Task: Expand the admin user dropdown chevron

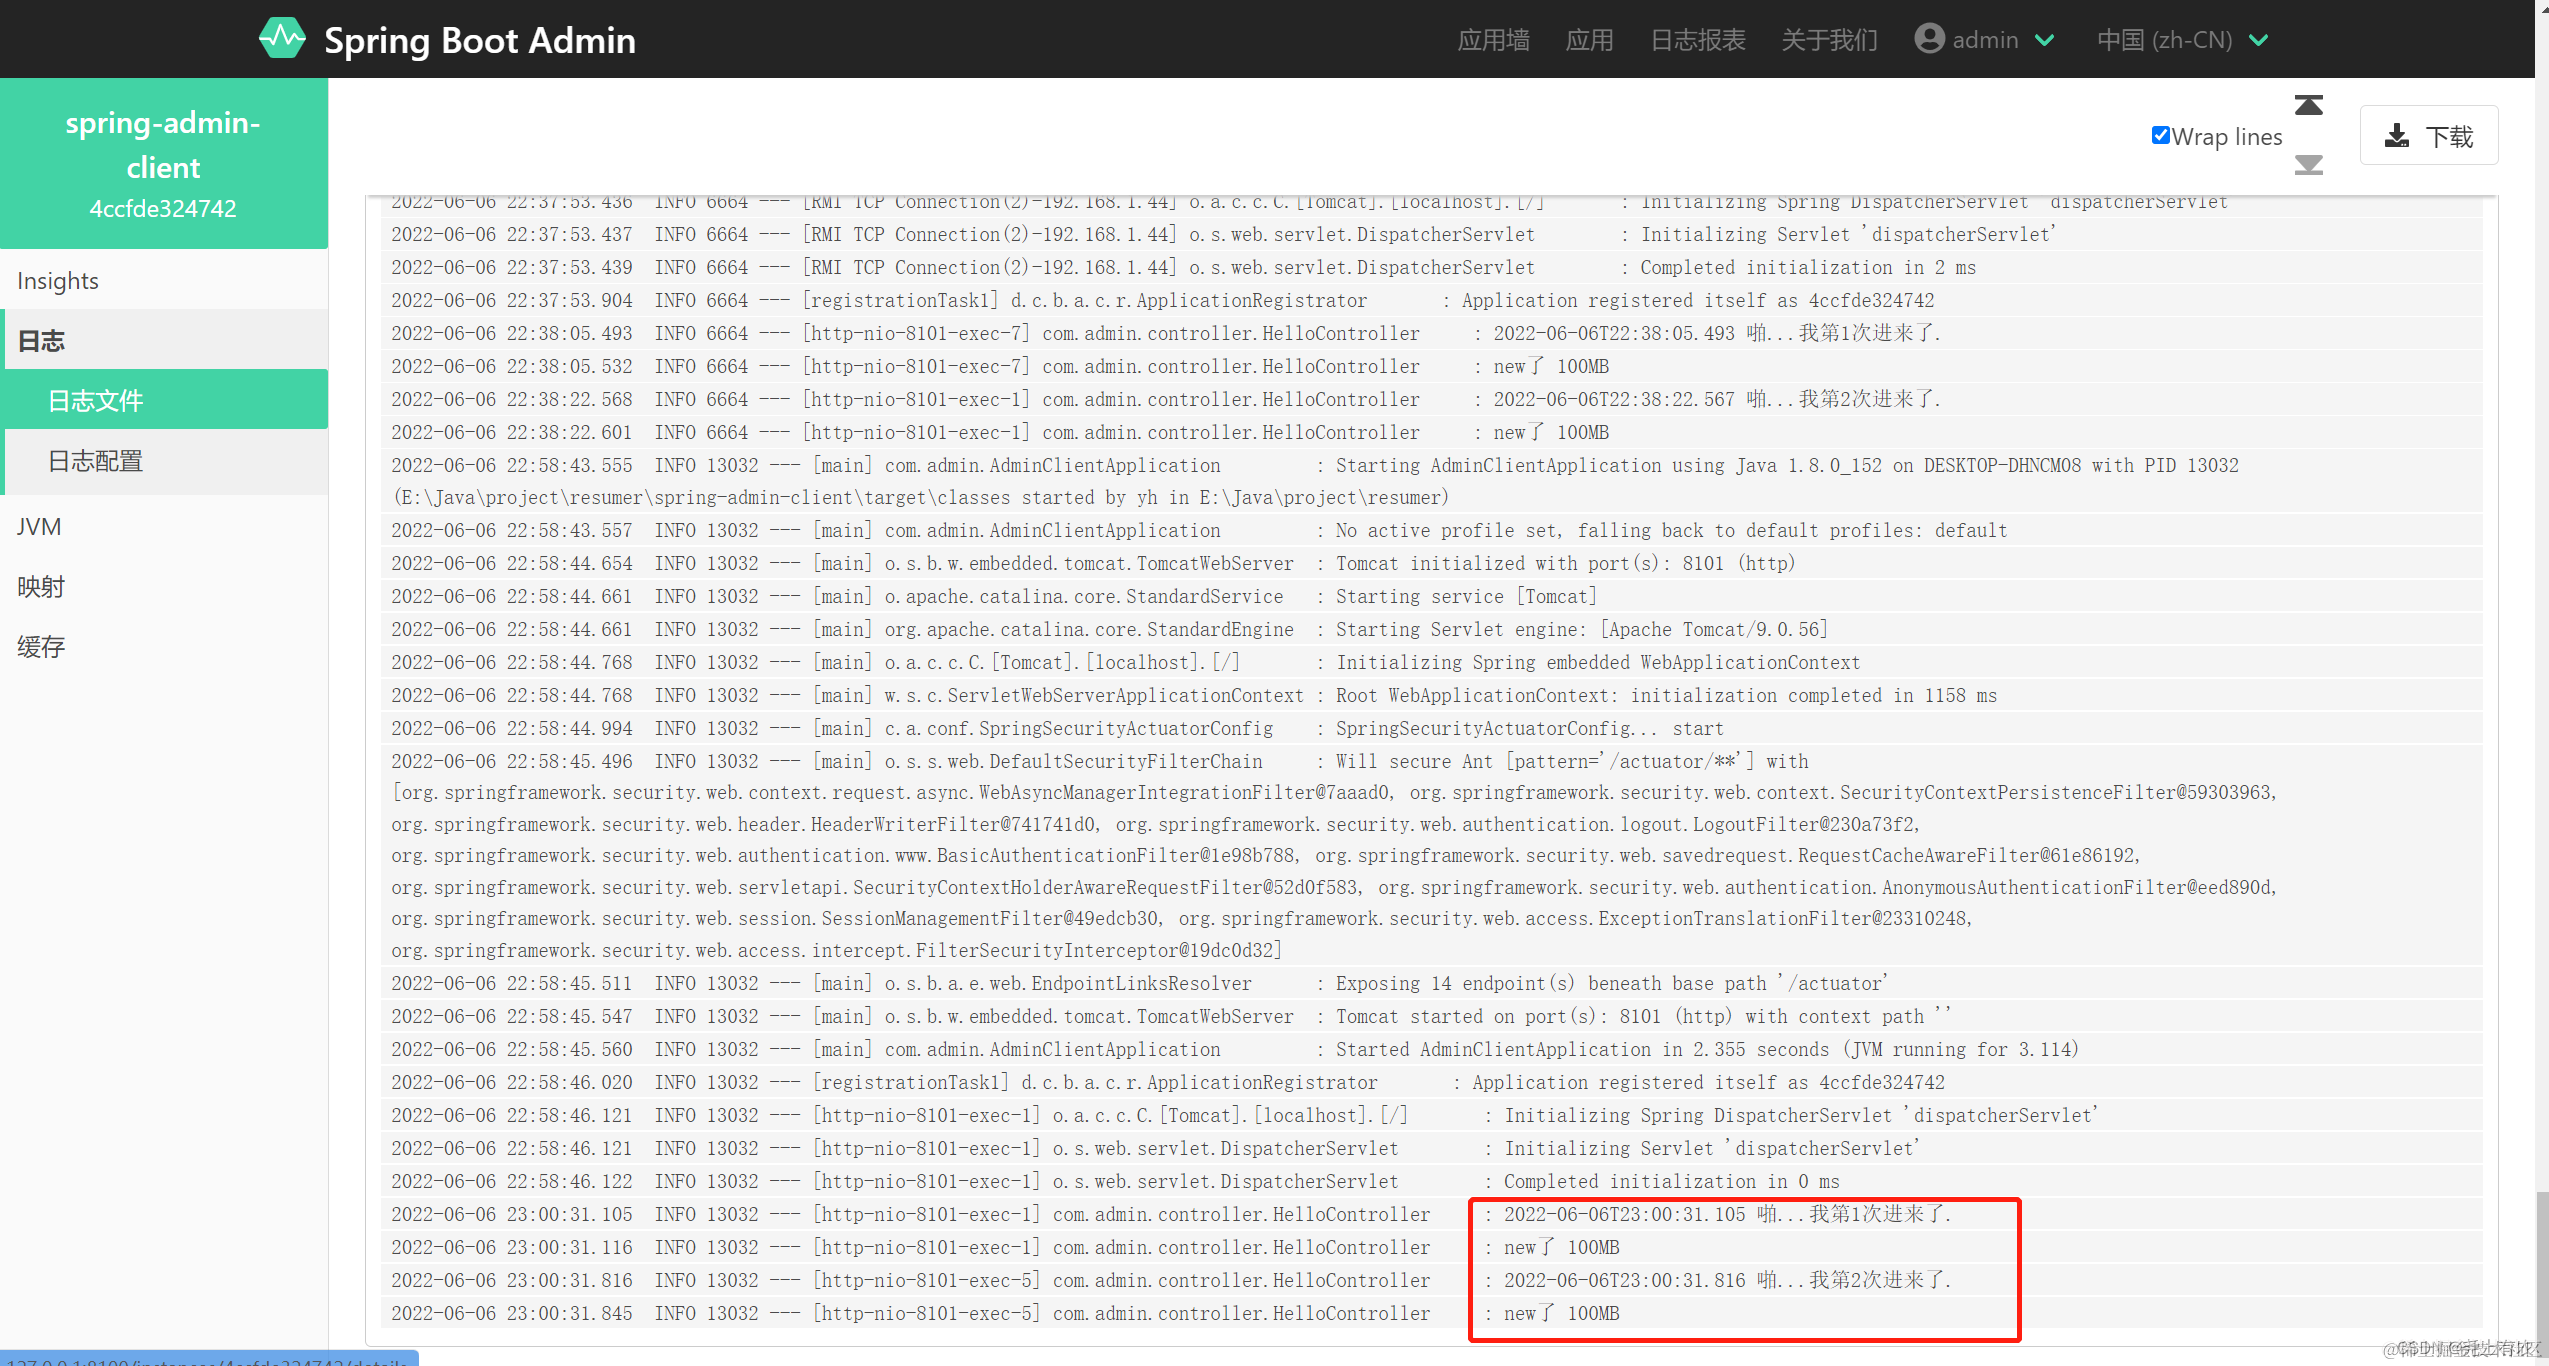Action: (x=2045, y=40)
